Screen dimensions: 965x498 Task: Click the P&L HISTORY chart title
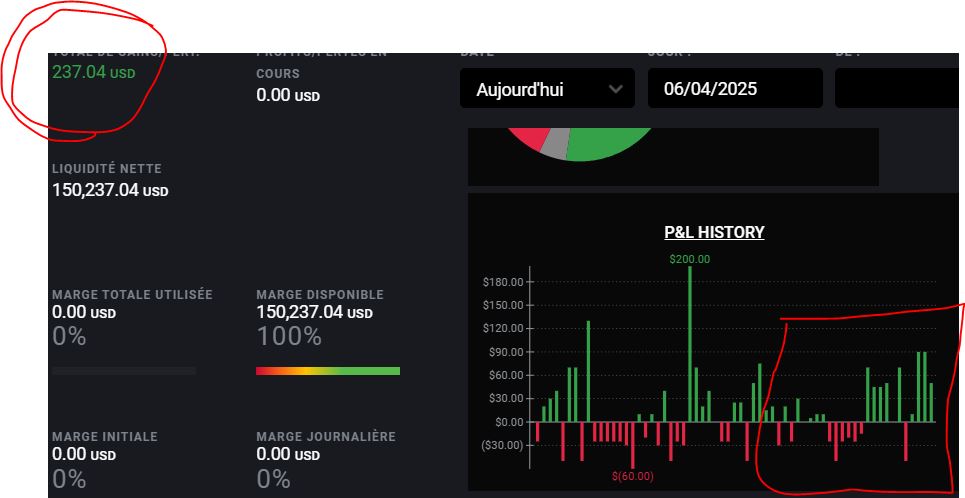point(715,233)
